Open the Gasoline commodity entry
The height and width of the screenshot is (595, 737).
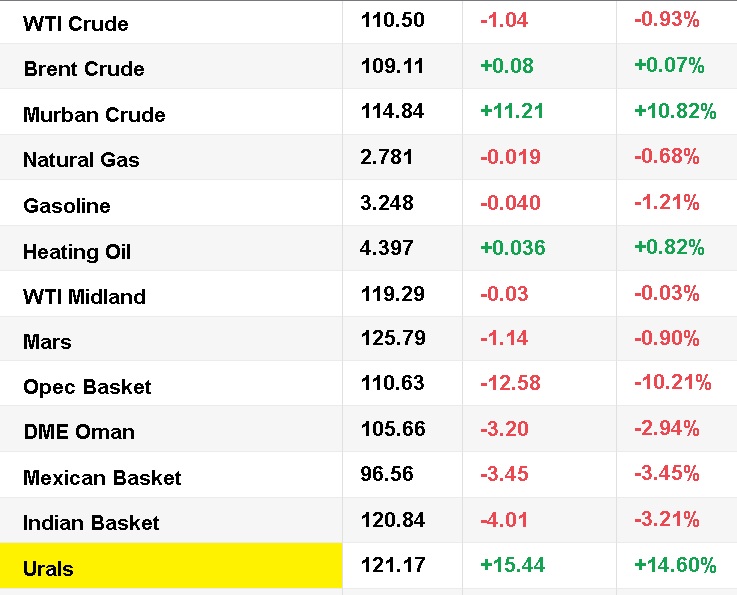pyautogui.click(x=67, y=206)
